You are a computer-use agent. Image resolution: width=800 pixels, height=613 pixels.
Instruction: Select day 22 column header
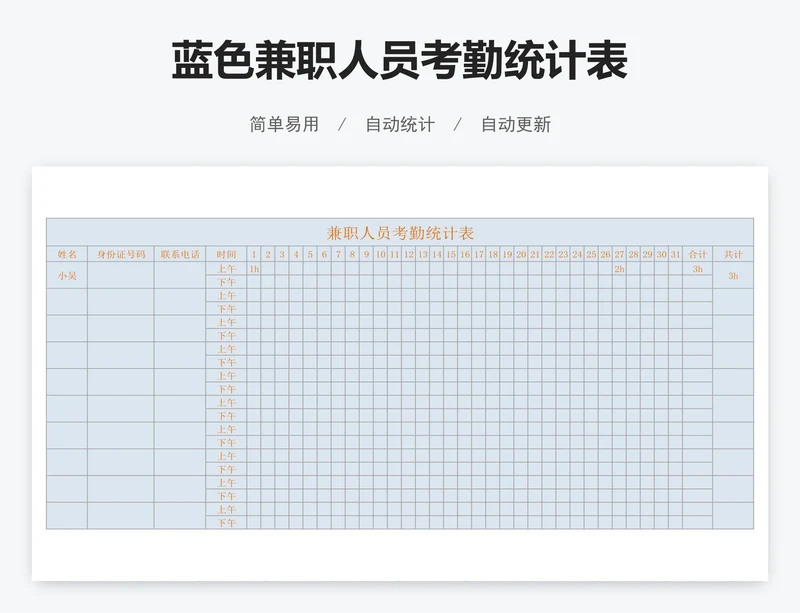(x=549, y=254)
